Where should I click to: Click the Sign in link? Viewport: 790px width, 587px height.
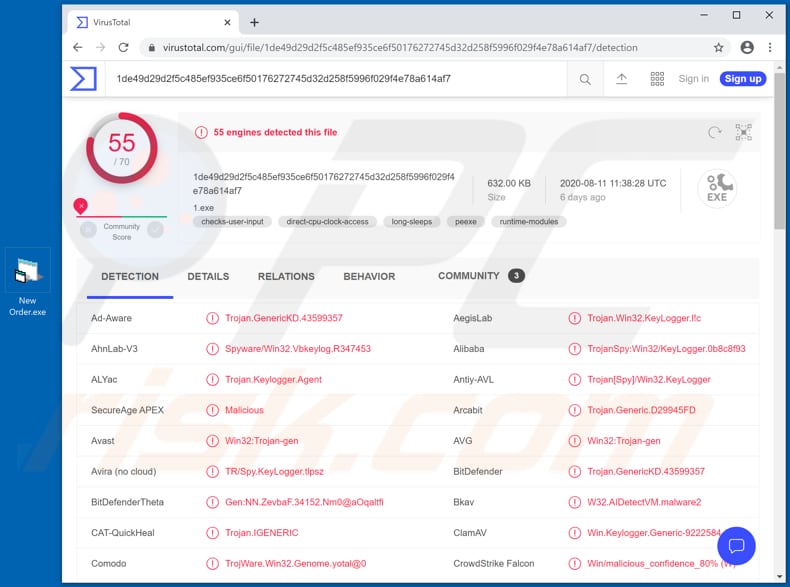(x=693, y=79)
